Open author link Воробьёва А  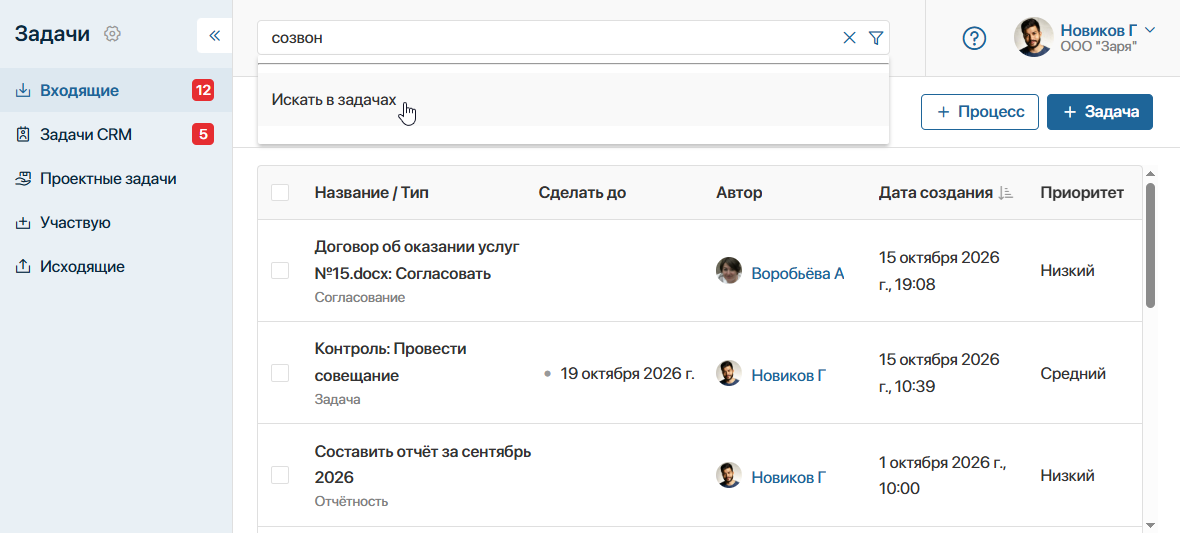[798, 273]
